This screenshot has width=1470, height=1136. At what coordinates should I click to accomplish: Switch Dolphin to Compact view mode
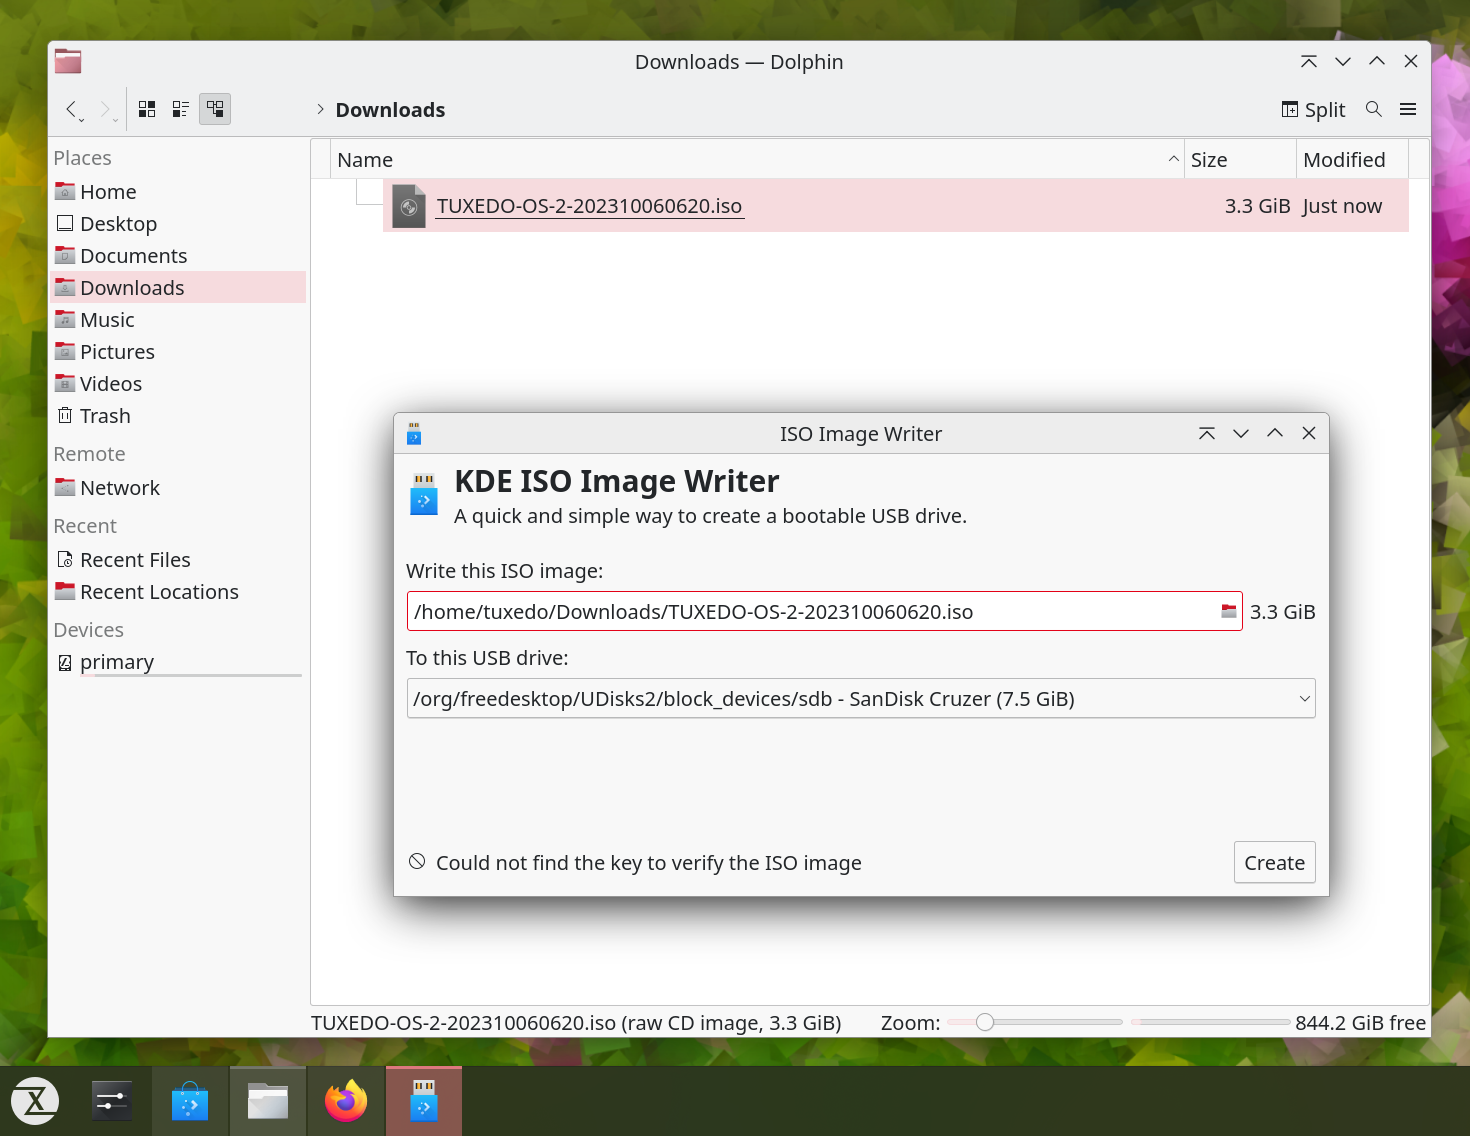(181, 109)
